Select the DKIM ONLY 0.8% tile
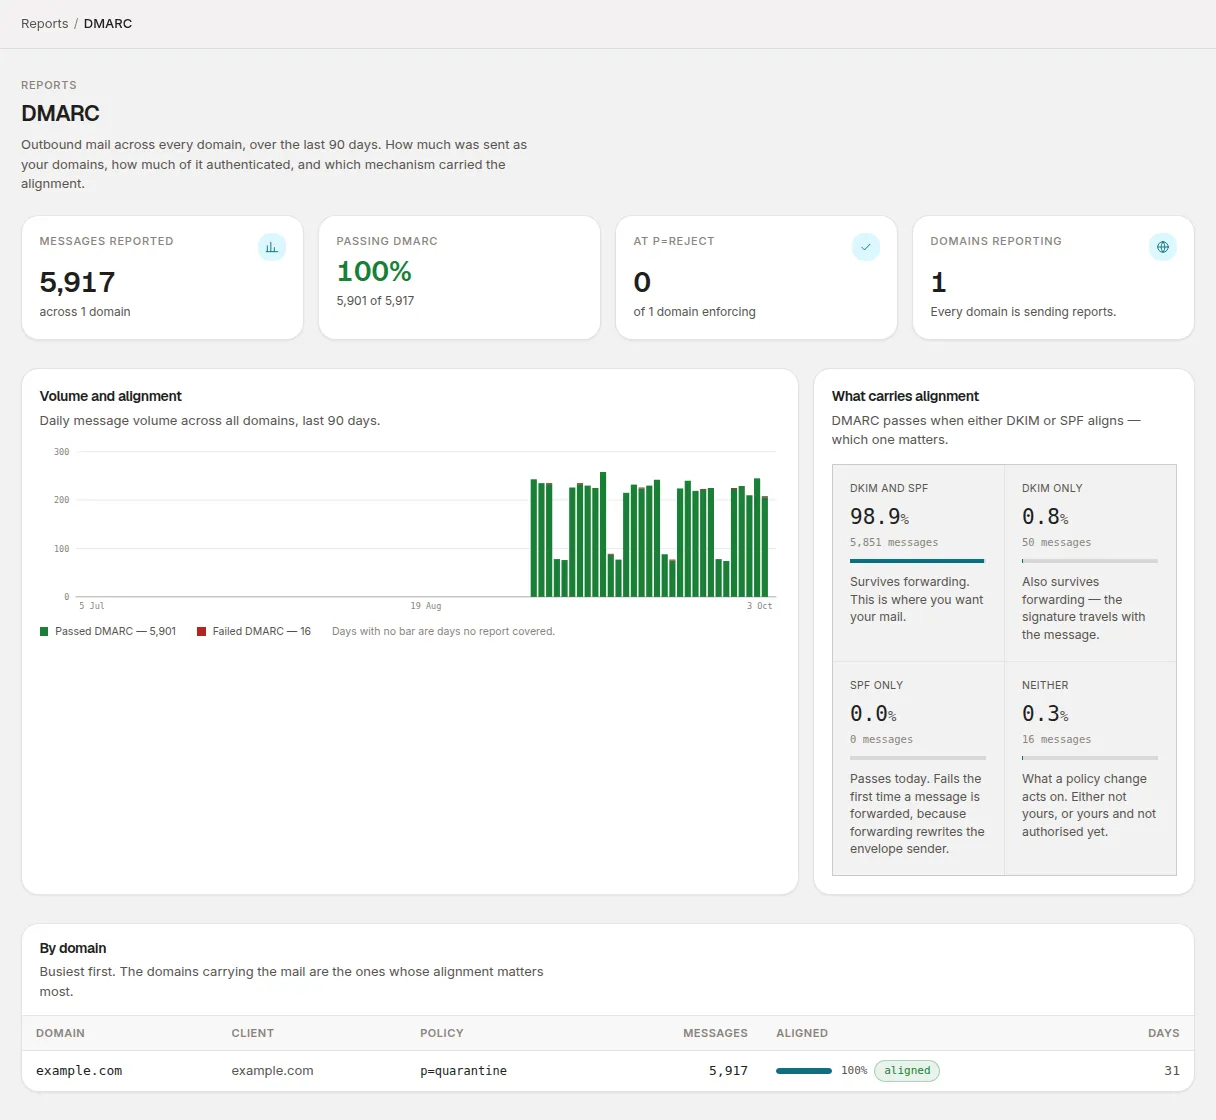1216x1120 pixels. pos(1090,563)
